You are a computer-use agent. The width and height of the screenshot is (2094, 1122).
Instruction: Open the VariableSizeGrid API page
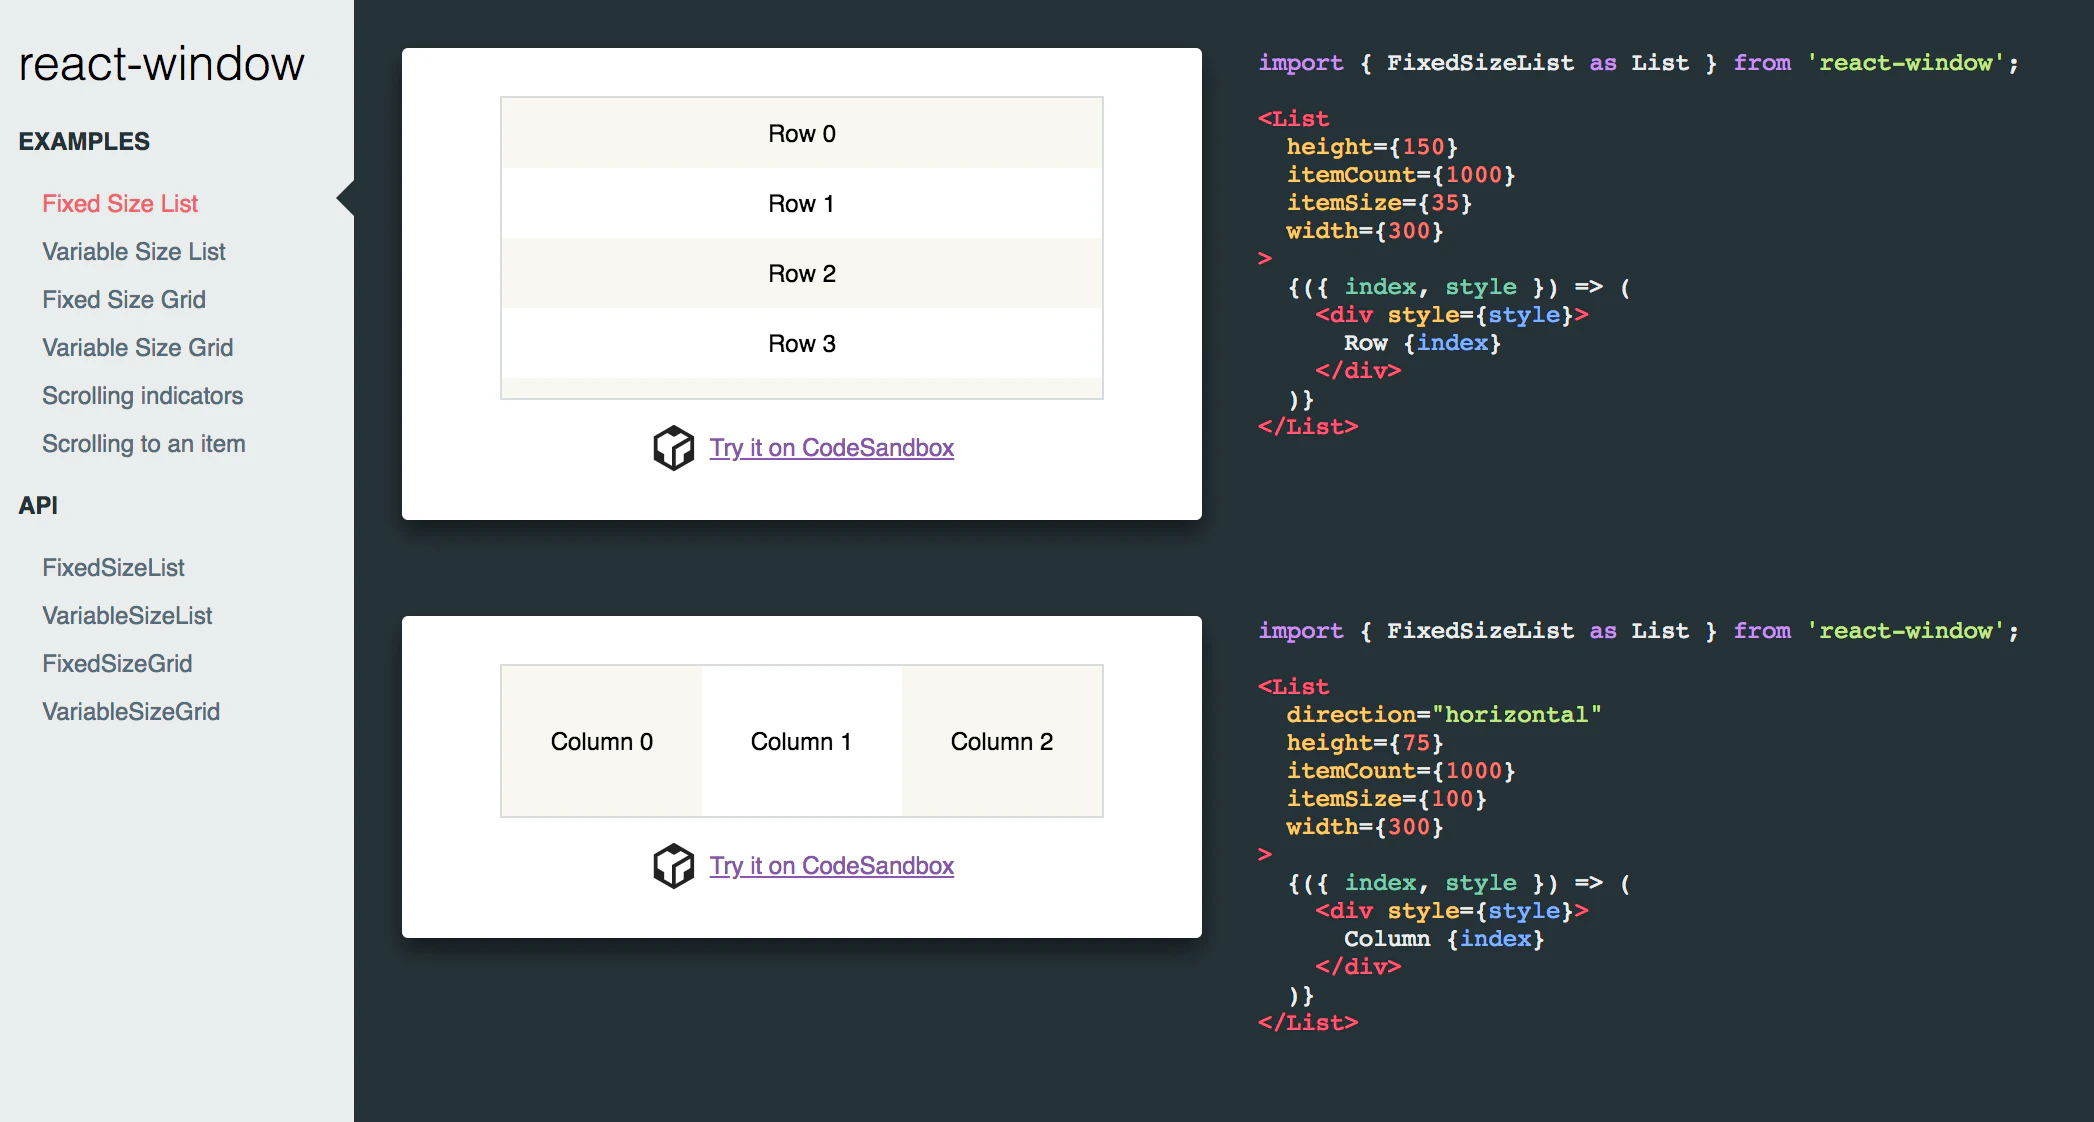131,711
